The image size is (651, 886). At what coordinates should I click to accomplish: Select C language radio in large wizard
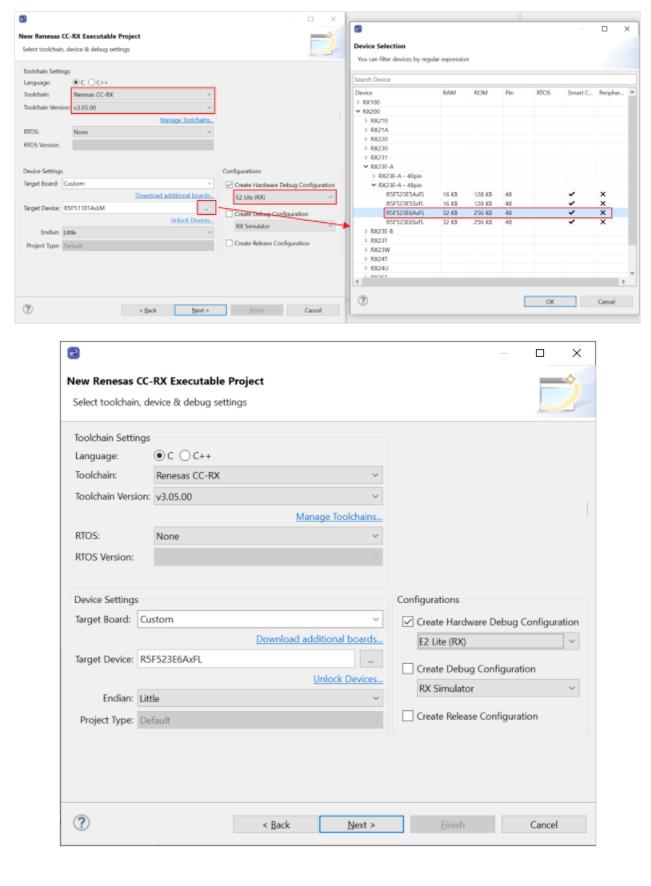click(160, 455)
